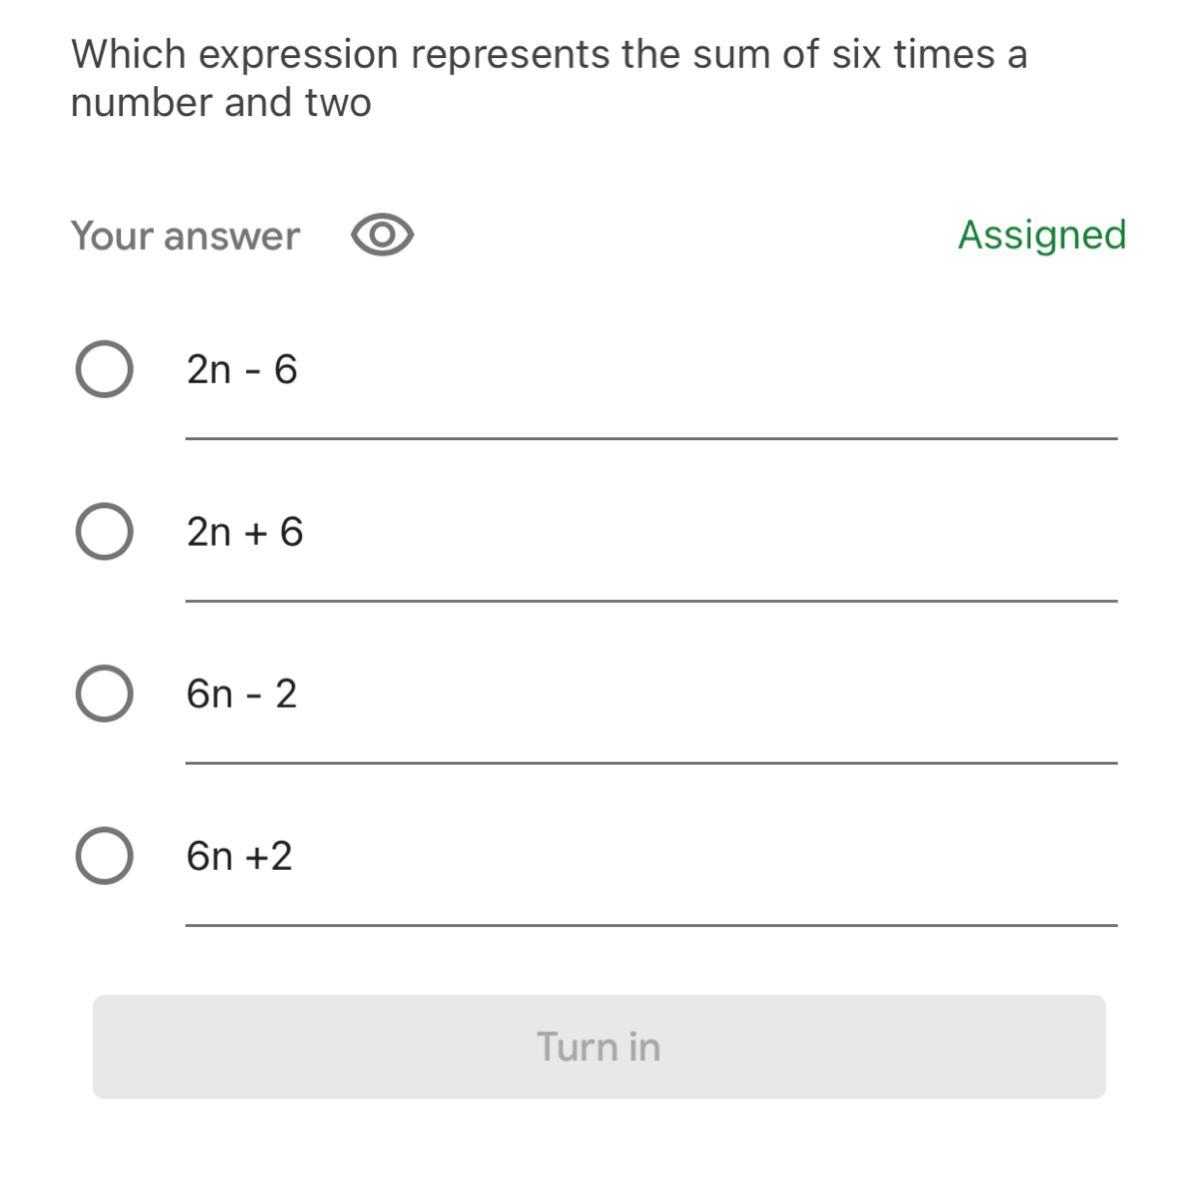
Task: Click the question line starting with "Which expression"
Action: click(x=549, y=54)
